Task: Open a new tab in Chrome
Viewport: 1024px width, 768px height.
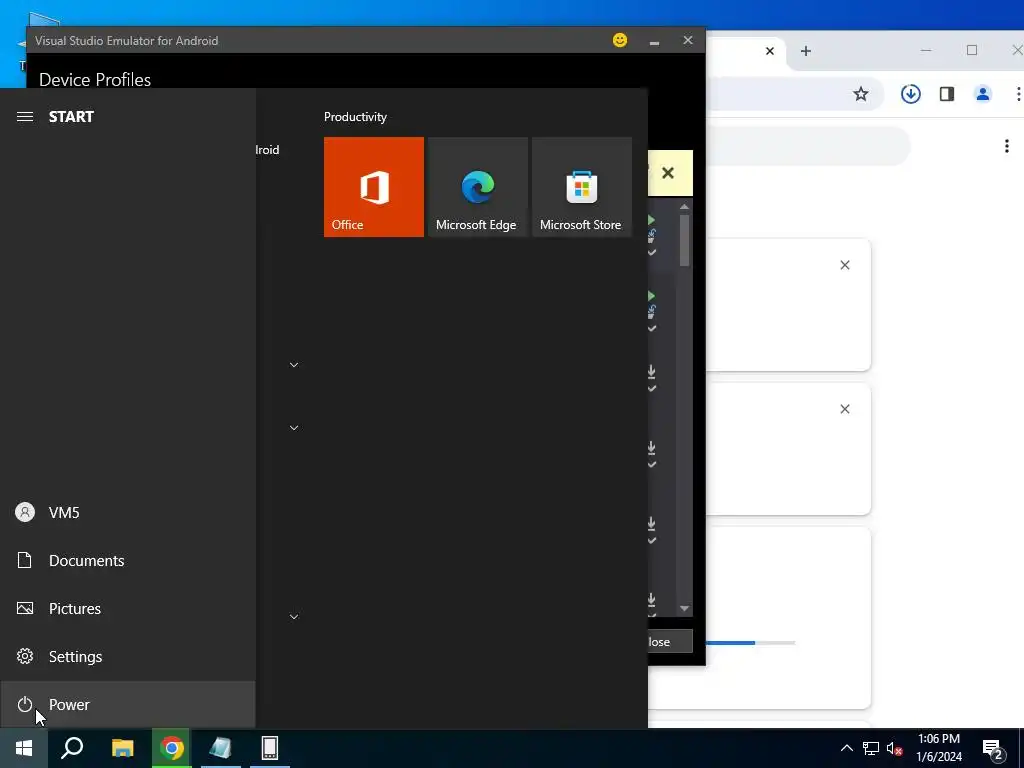Action: tap(806, 51)
